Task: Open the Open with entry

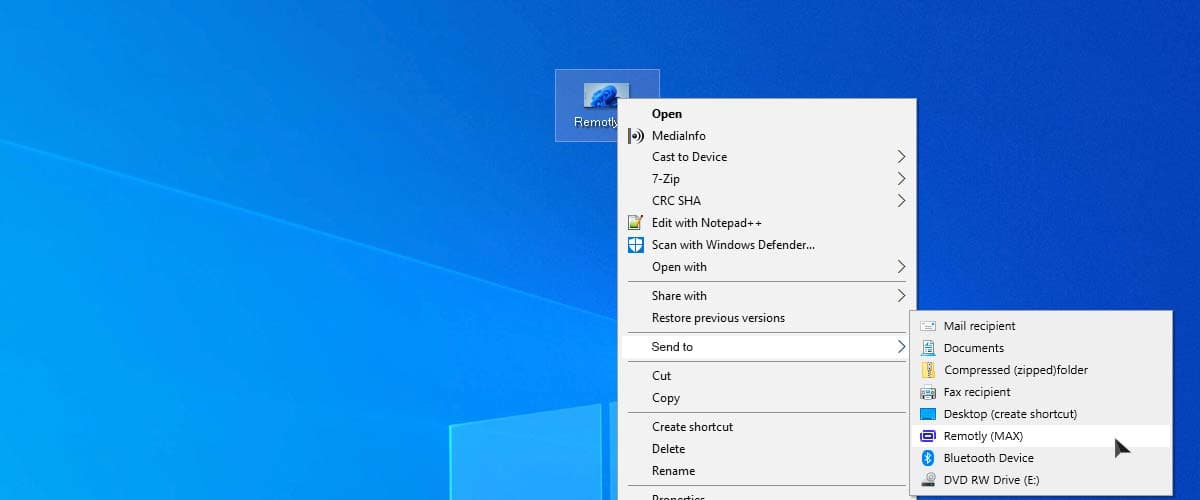Action: (767, 267)
